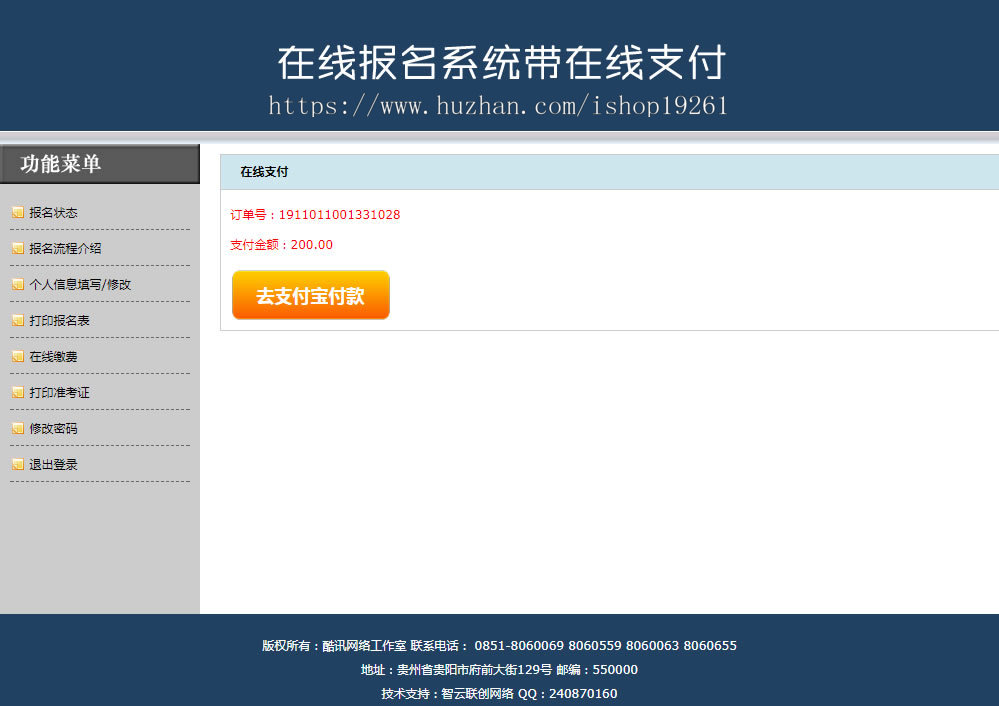Click the icon beside 打印准考证
Viewport: 999px width, 706px height.
(x=18, y=393)
